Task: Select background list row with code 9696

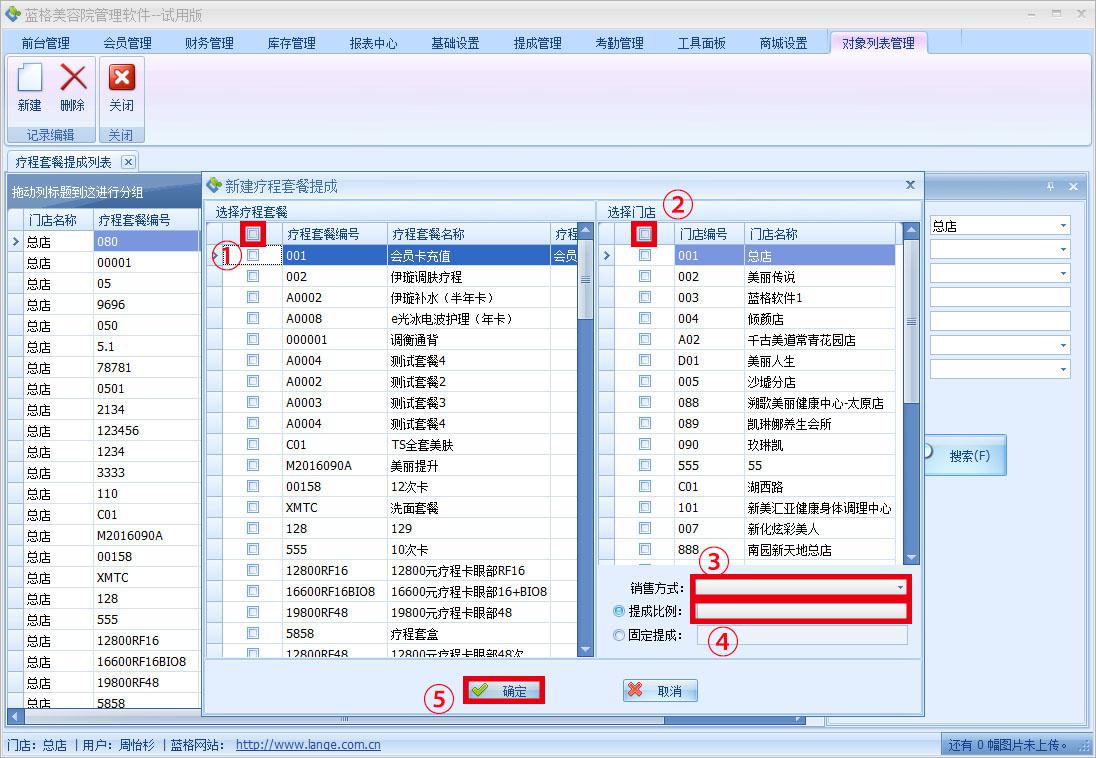Action: click(x=104, y=304)
